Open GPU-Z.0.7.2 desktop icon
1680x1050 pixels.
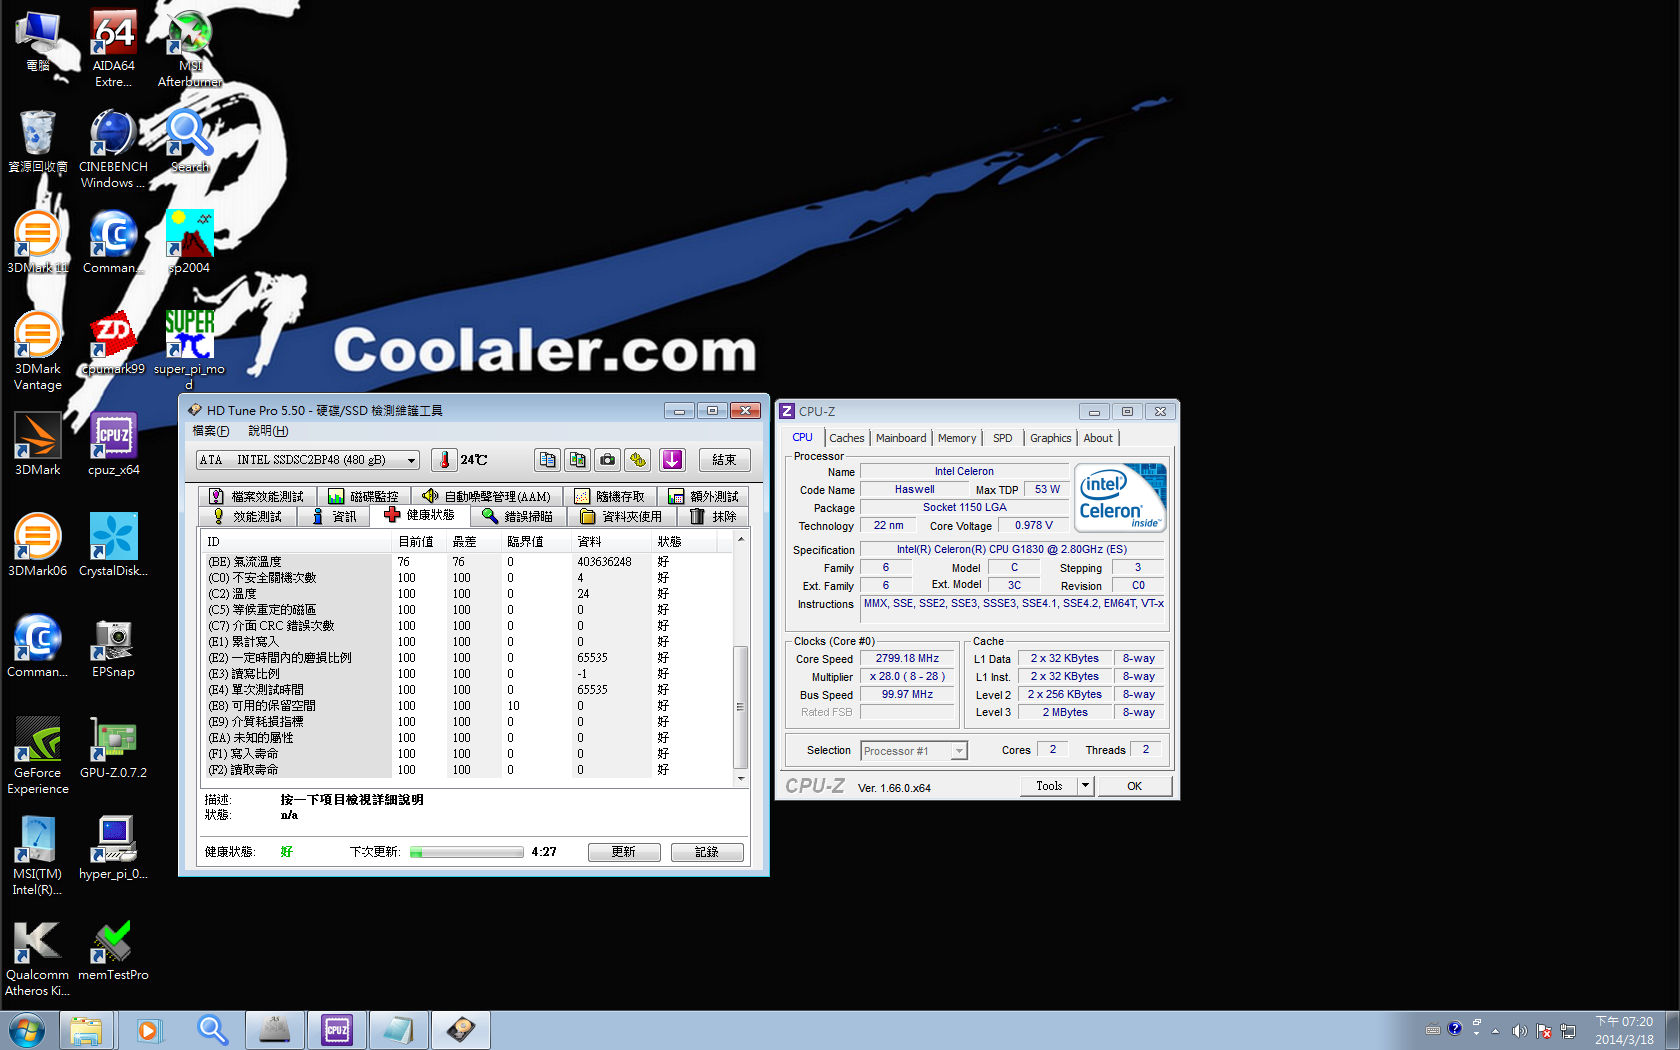[113, 747]
